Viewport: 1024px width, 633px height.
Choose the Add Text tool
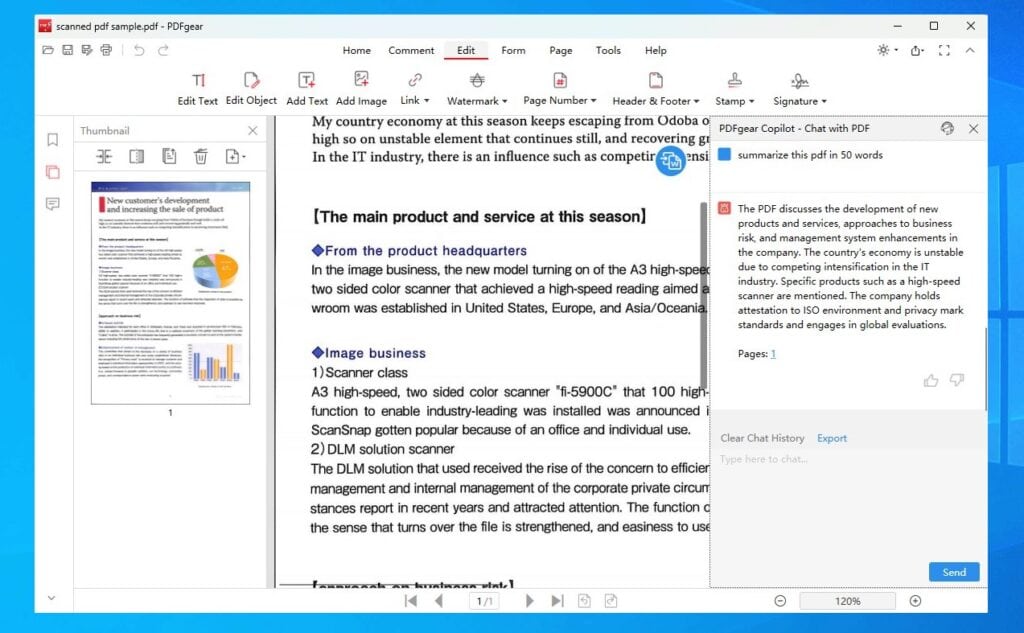(x=307, y=89)
